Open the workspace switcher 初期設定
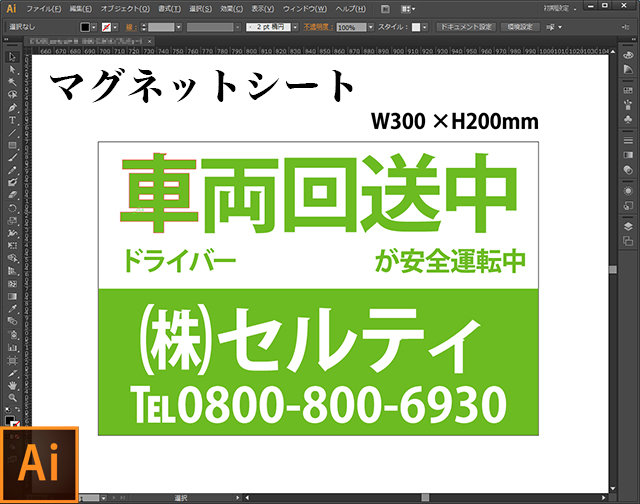 pyautogui.click(x=560, y=8)
